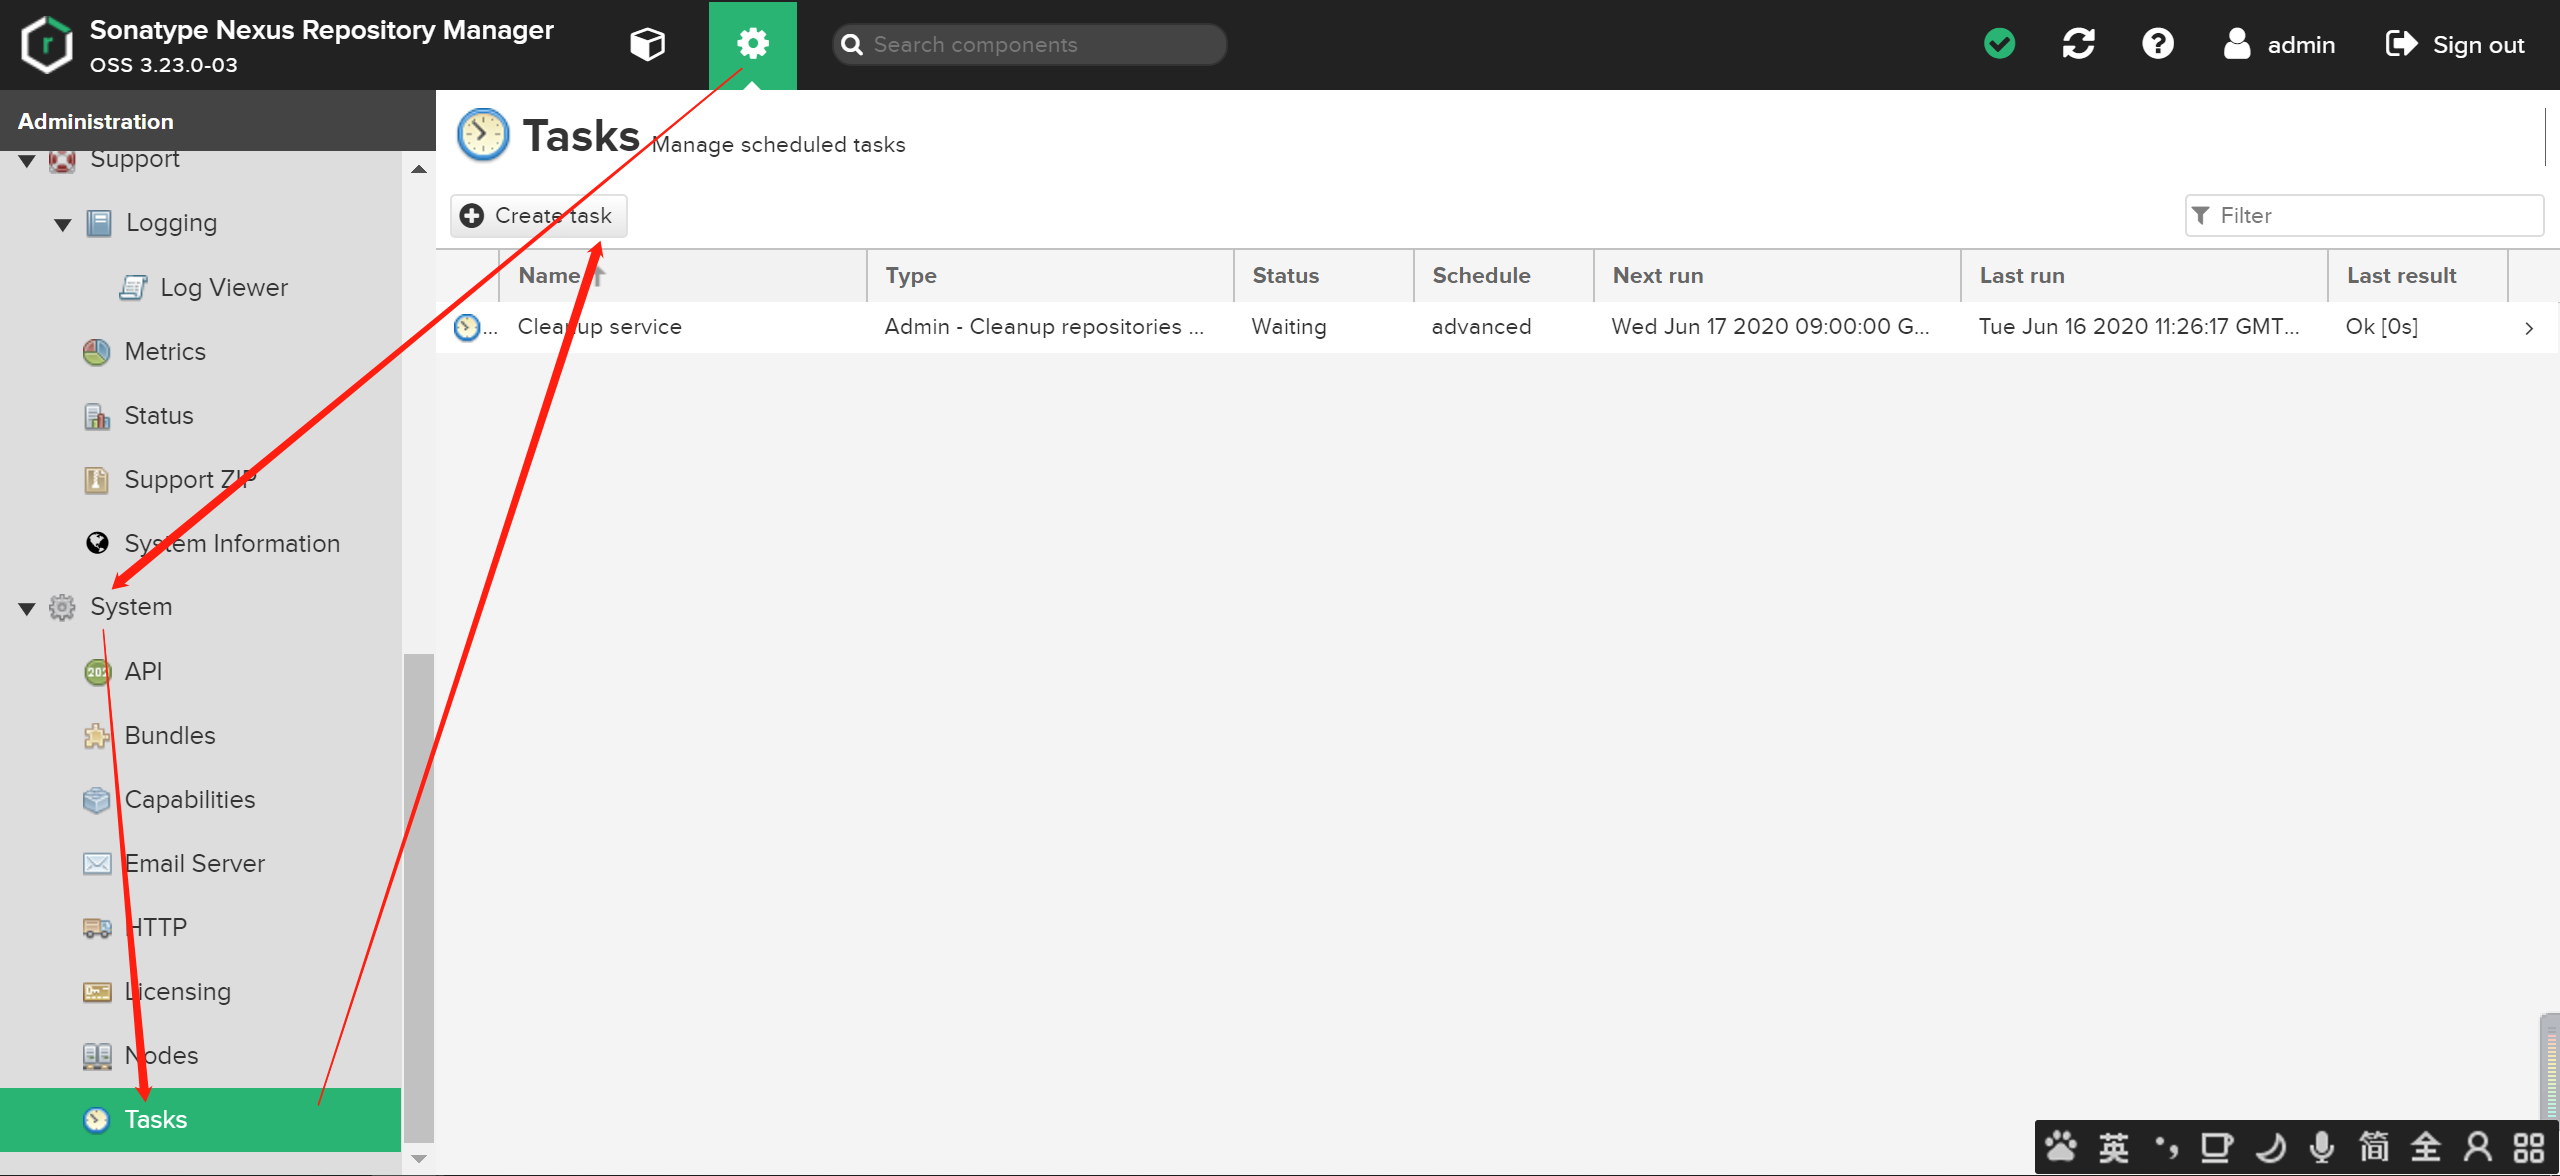The width and height of the screenshot is (2560, 1176).
Task: Click the green system status checkmark icon
Action: click(1999, 44)
